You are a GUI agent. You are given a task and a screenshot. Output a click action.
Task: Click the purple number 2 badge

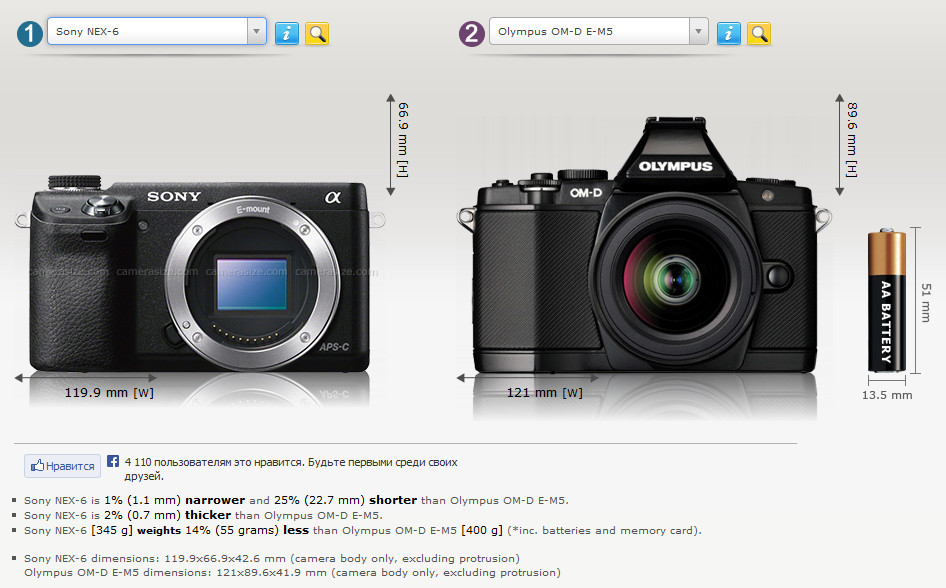click(x=472, y=33)
